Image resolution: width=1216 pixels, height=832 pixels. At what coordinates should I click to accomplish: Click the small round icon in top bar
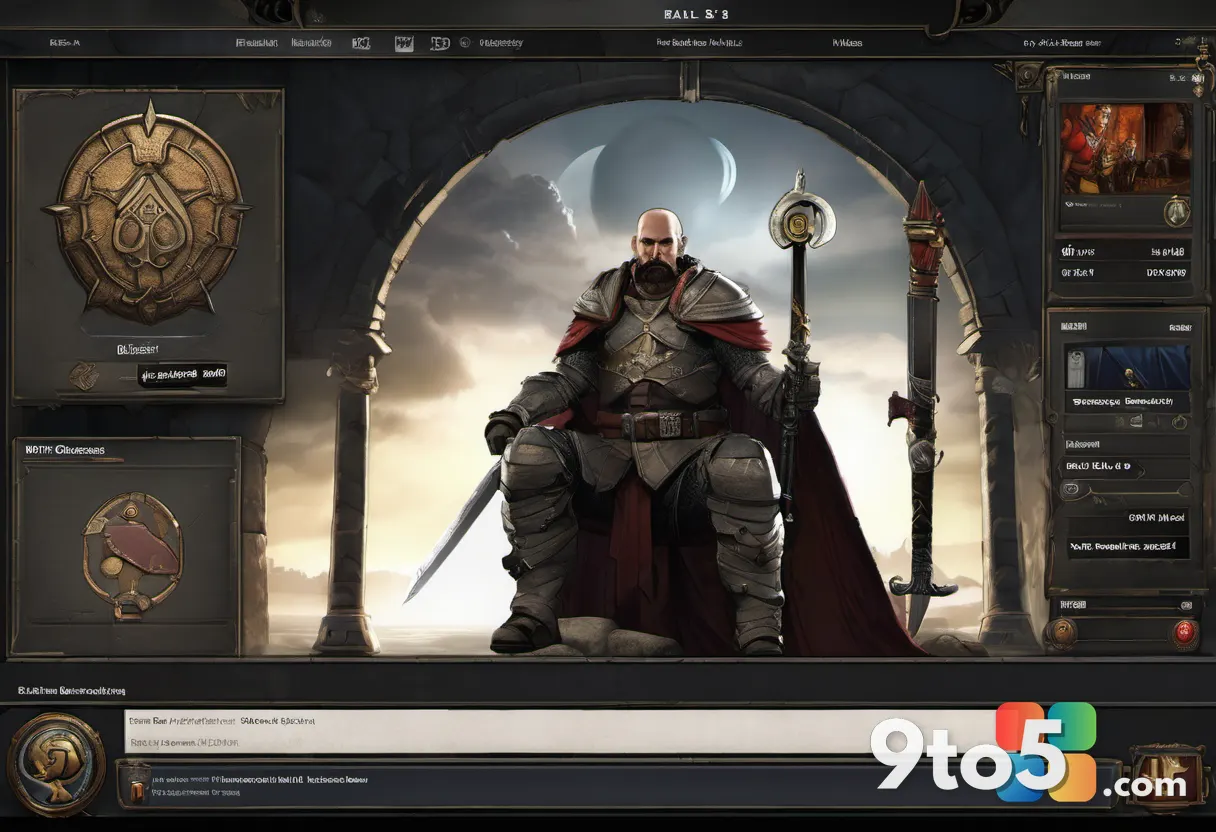click(467, 43)
